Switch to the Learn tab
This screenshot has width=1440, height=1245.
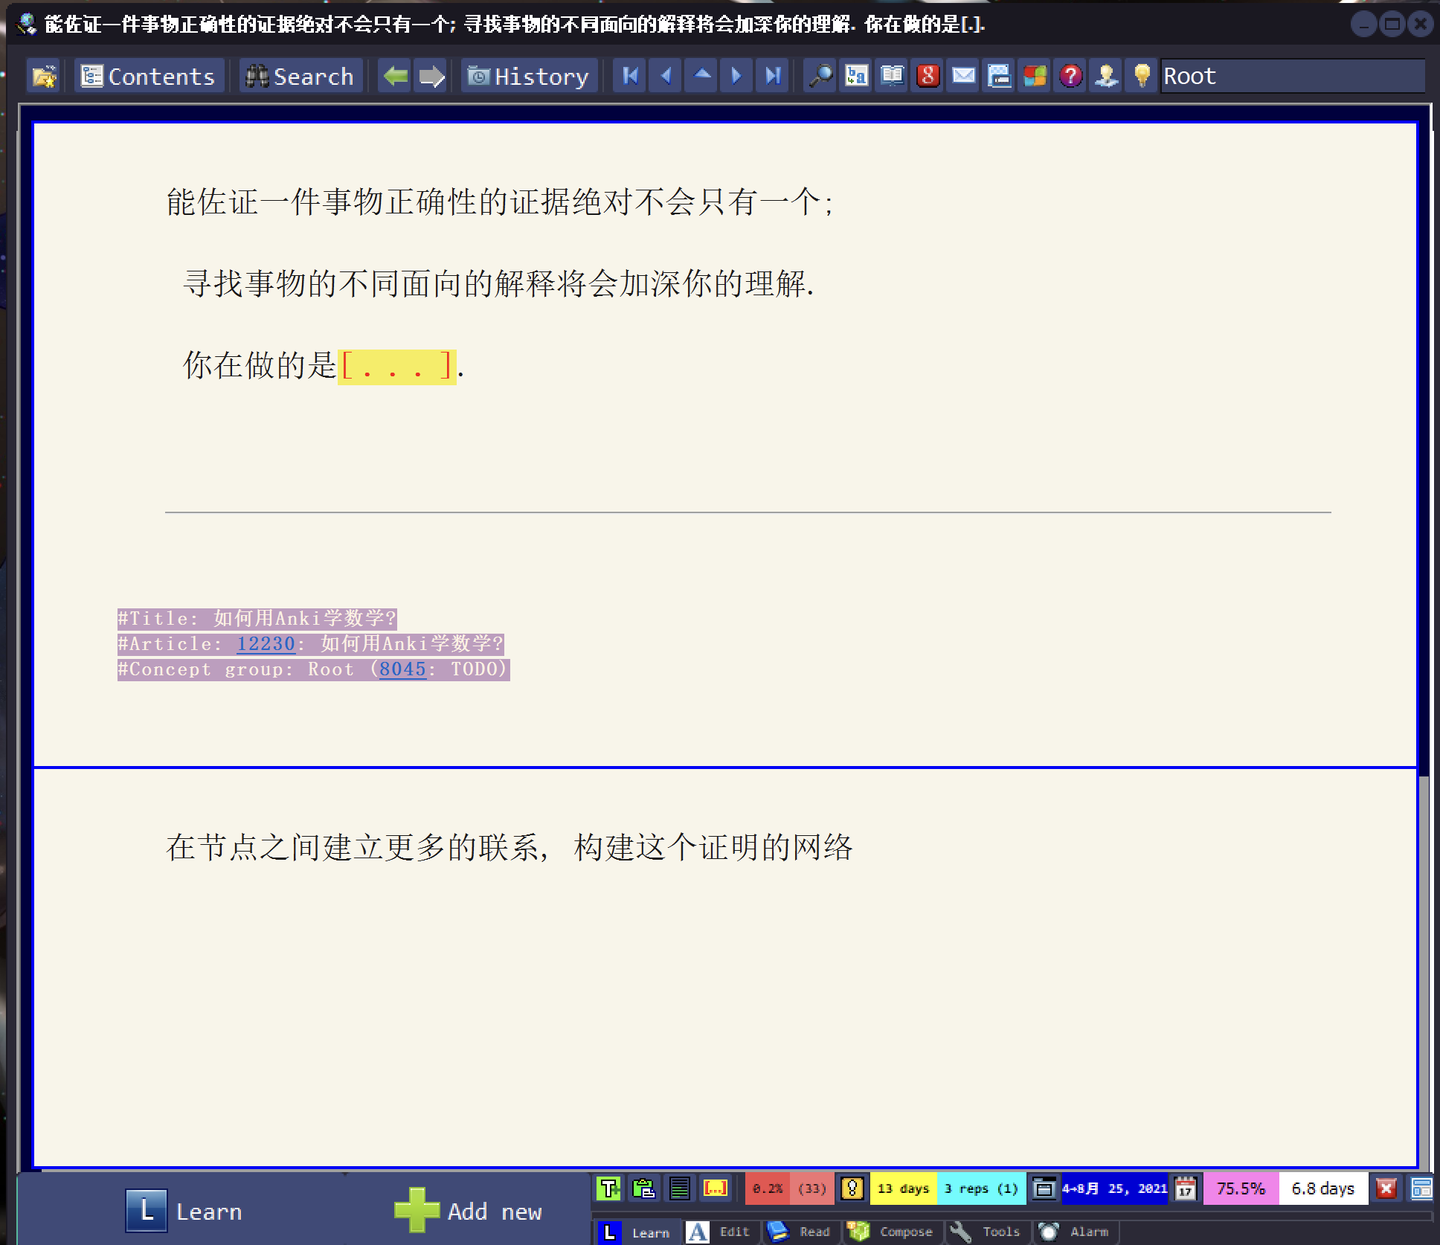click(x=638, y=1232)
